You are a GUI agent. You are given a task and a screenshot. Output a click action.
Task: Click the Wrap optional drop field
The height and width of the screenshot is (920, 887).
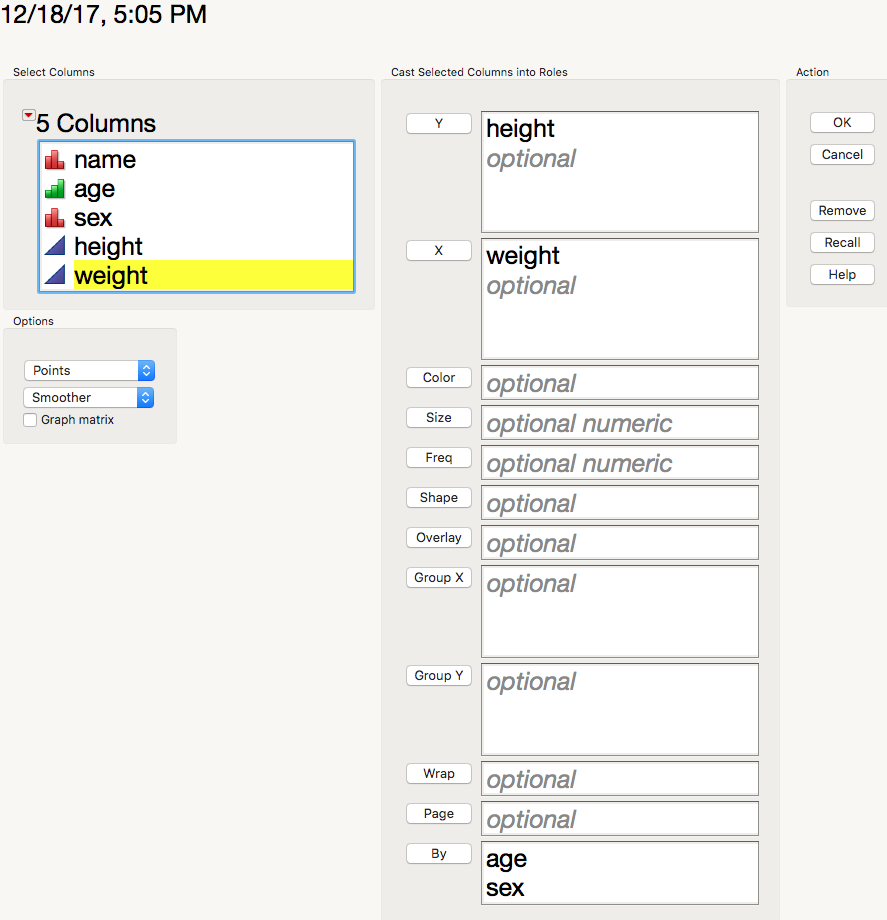(619, 779)
